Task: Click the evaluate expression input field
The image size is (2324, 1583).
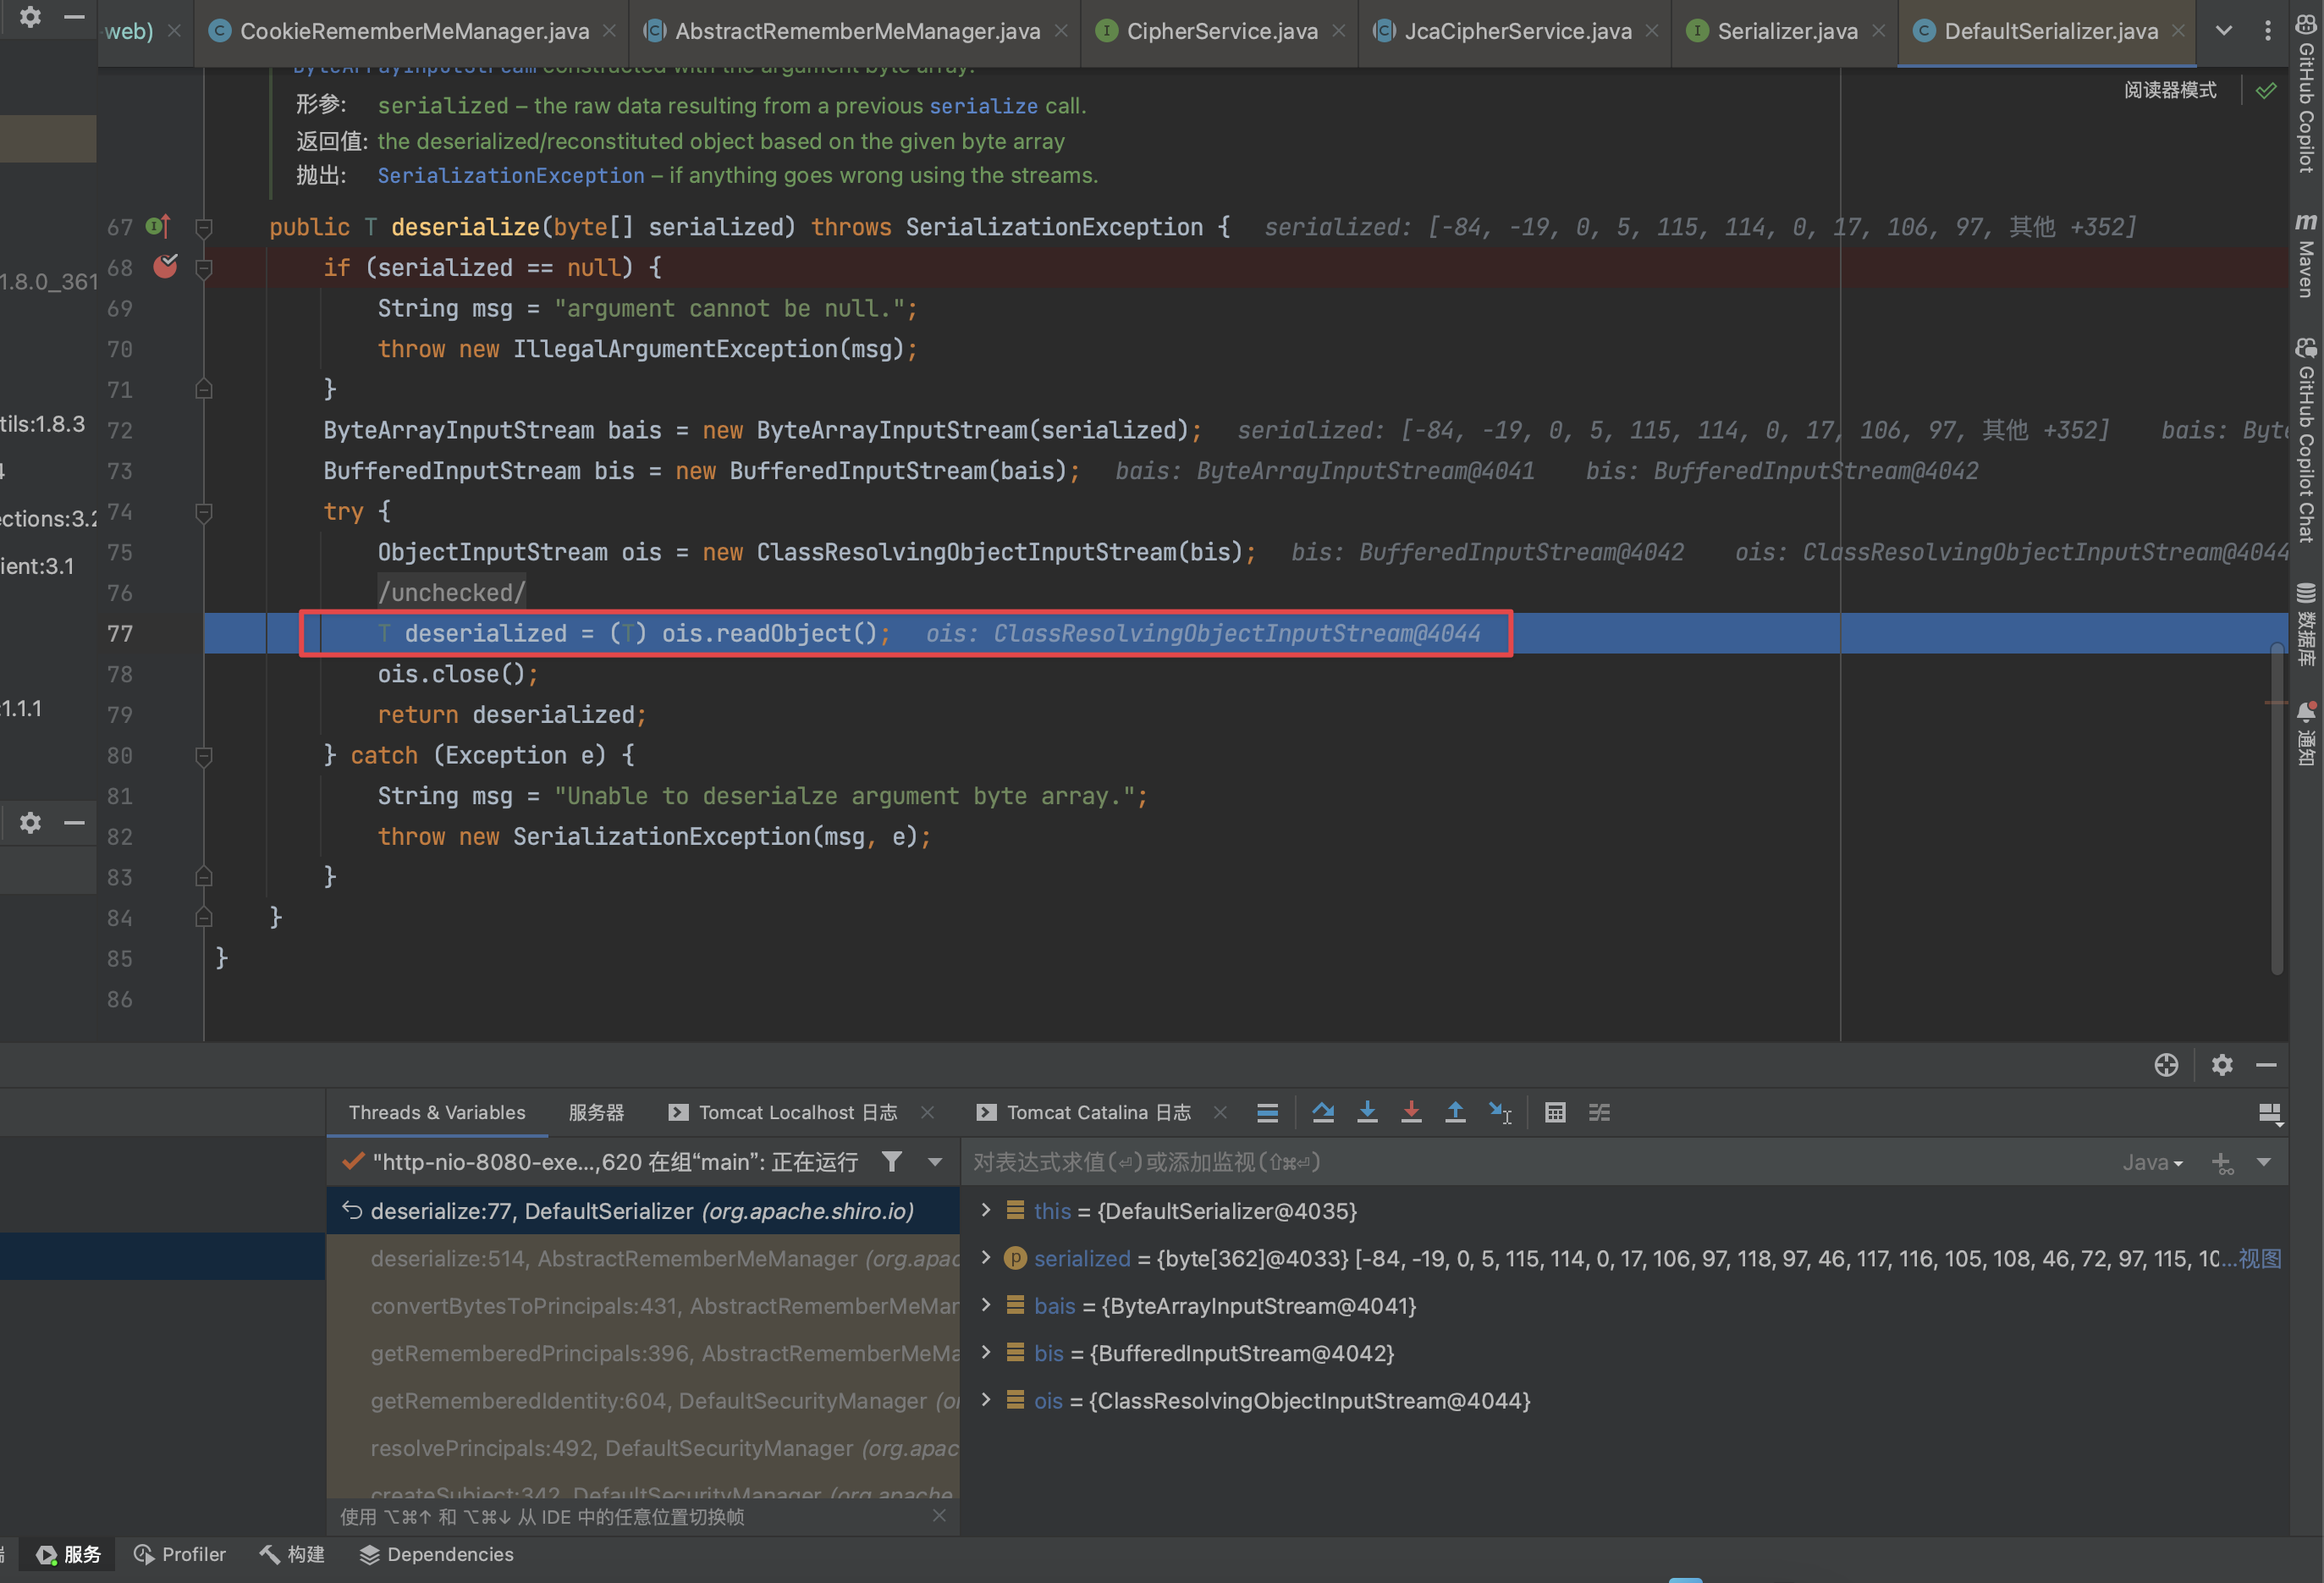Action: pyautogui.click(x=1540, y=1162)
